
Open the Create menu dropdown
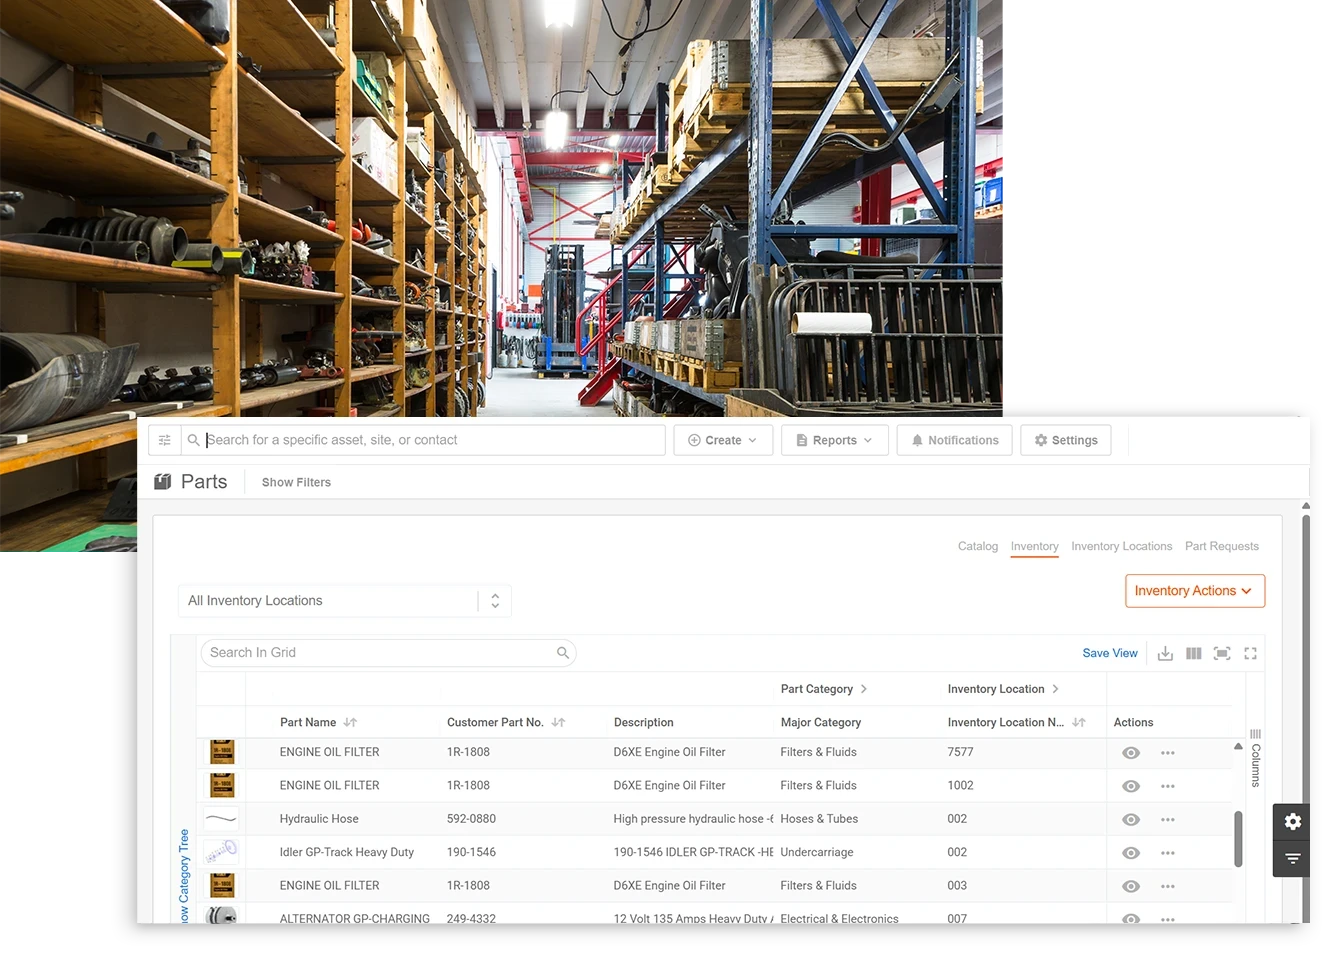[722, 440]
